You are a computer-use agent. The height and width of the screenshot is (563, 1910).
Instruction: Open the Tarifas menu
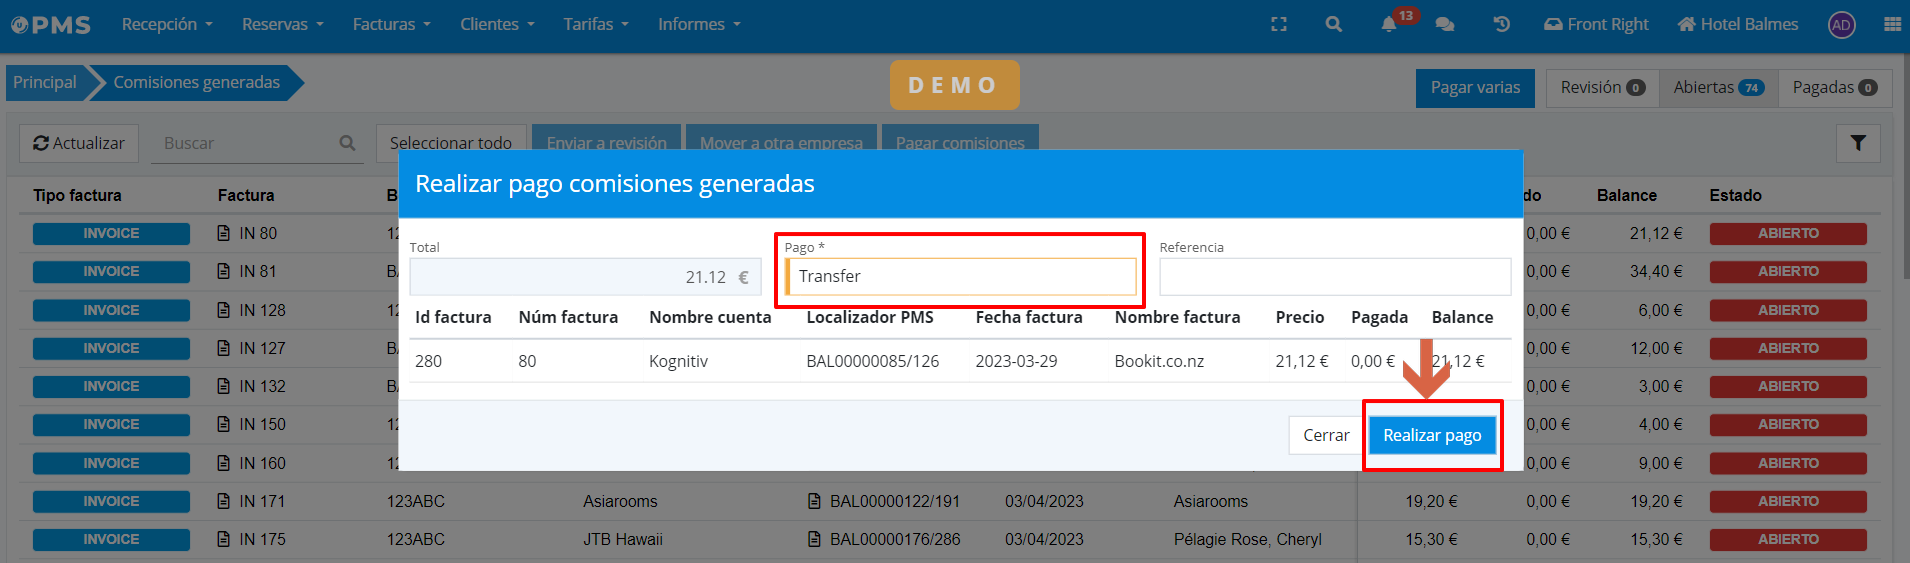(x=595, y=24)
